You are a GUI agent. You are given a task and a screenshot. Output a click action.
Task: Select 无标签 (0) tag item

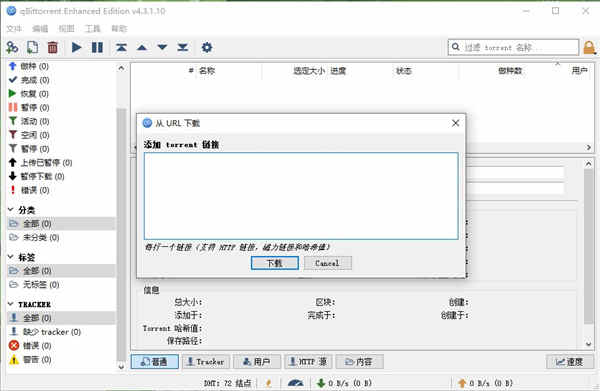tap(34, 285)
